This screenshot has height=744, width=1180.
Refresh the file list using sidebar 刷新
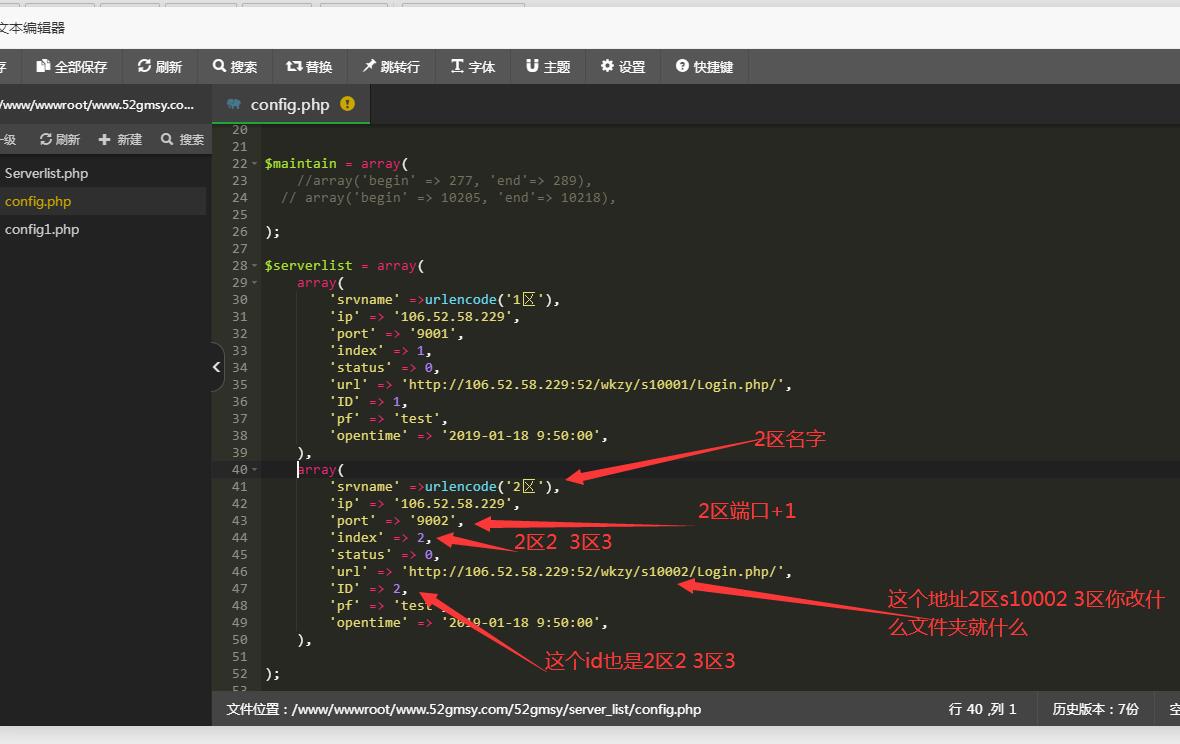pyautogui.click(x=60, y=140)
